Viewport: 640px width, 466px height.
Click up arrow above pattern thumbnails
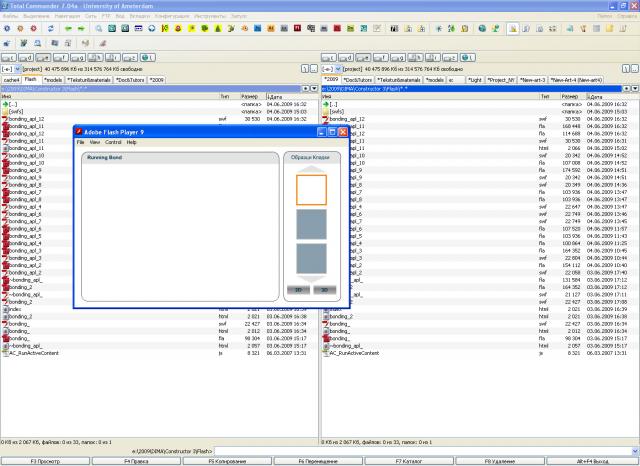coord(311,169)
